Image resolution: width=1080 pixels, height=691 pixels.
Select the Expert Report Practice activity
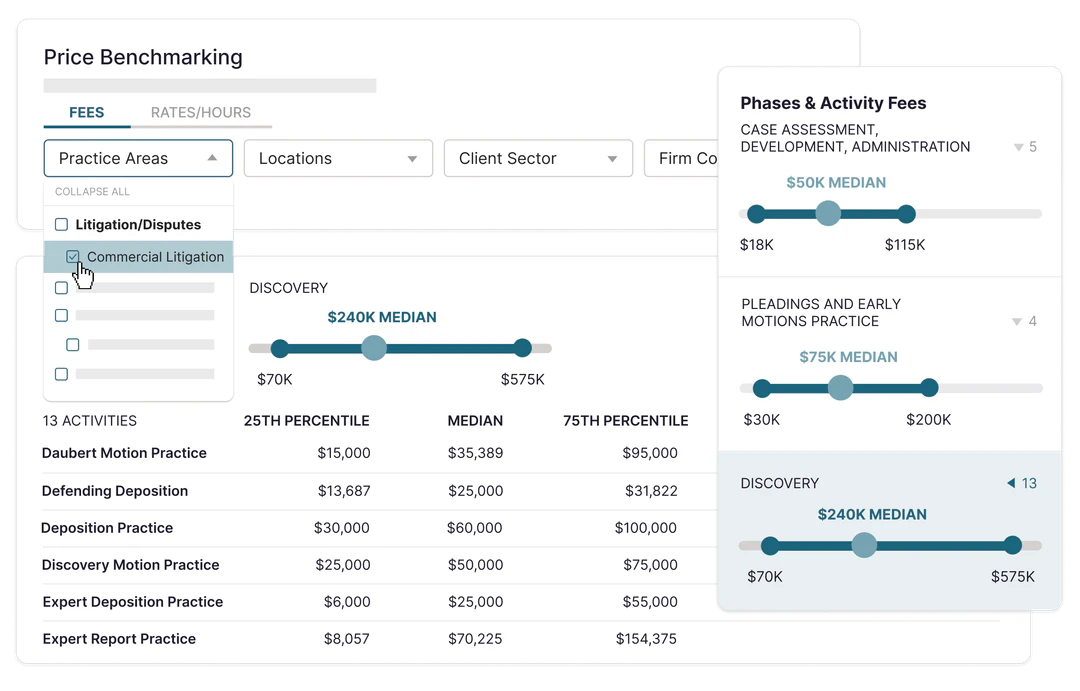pos(119,639)
